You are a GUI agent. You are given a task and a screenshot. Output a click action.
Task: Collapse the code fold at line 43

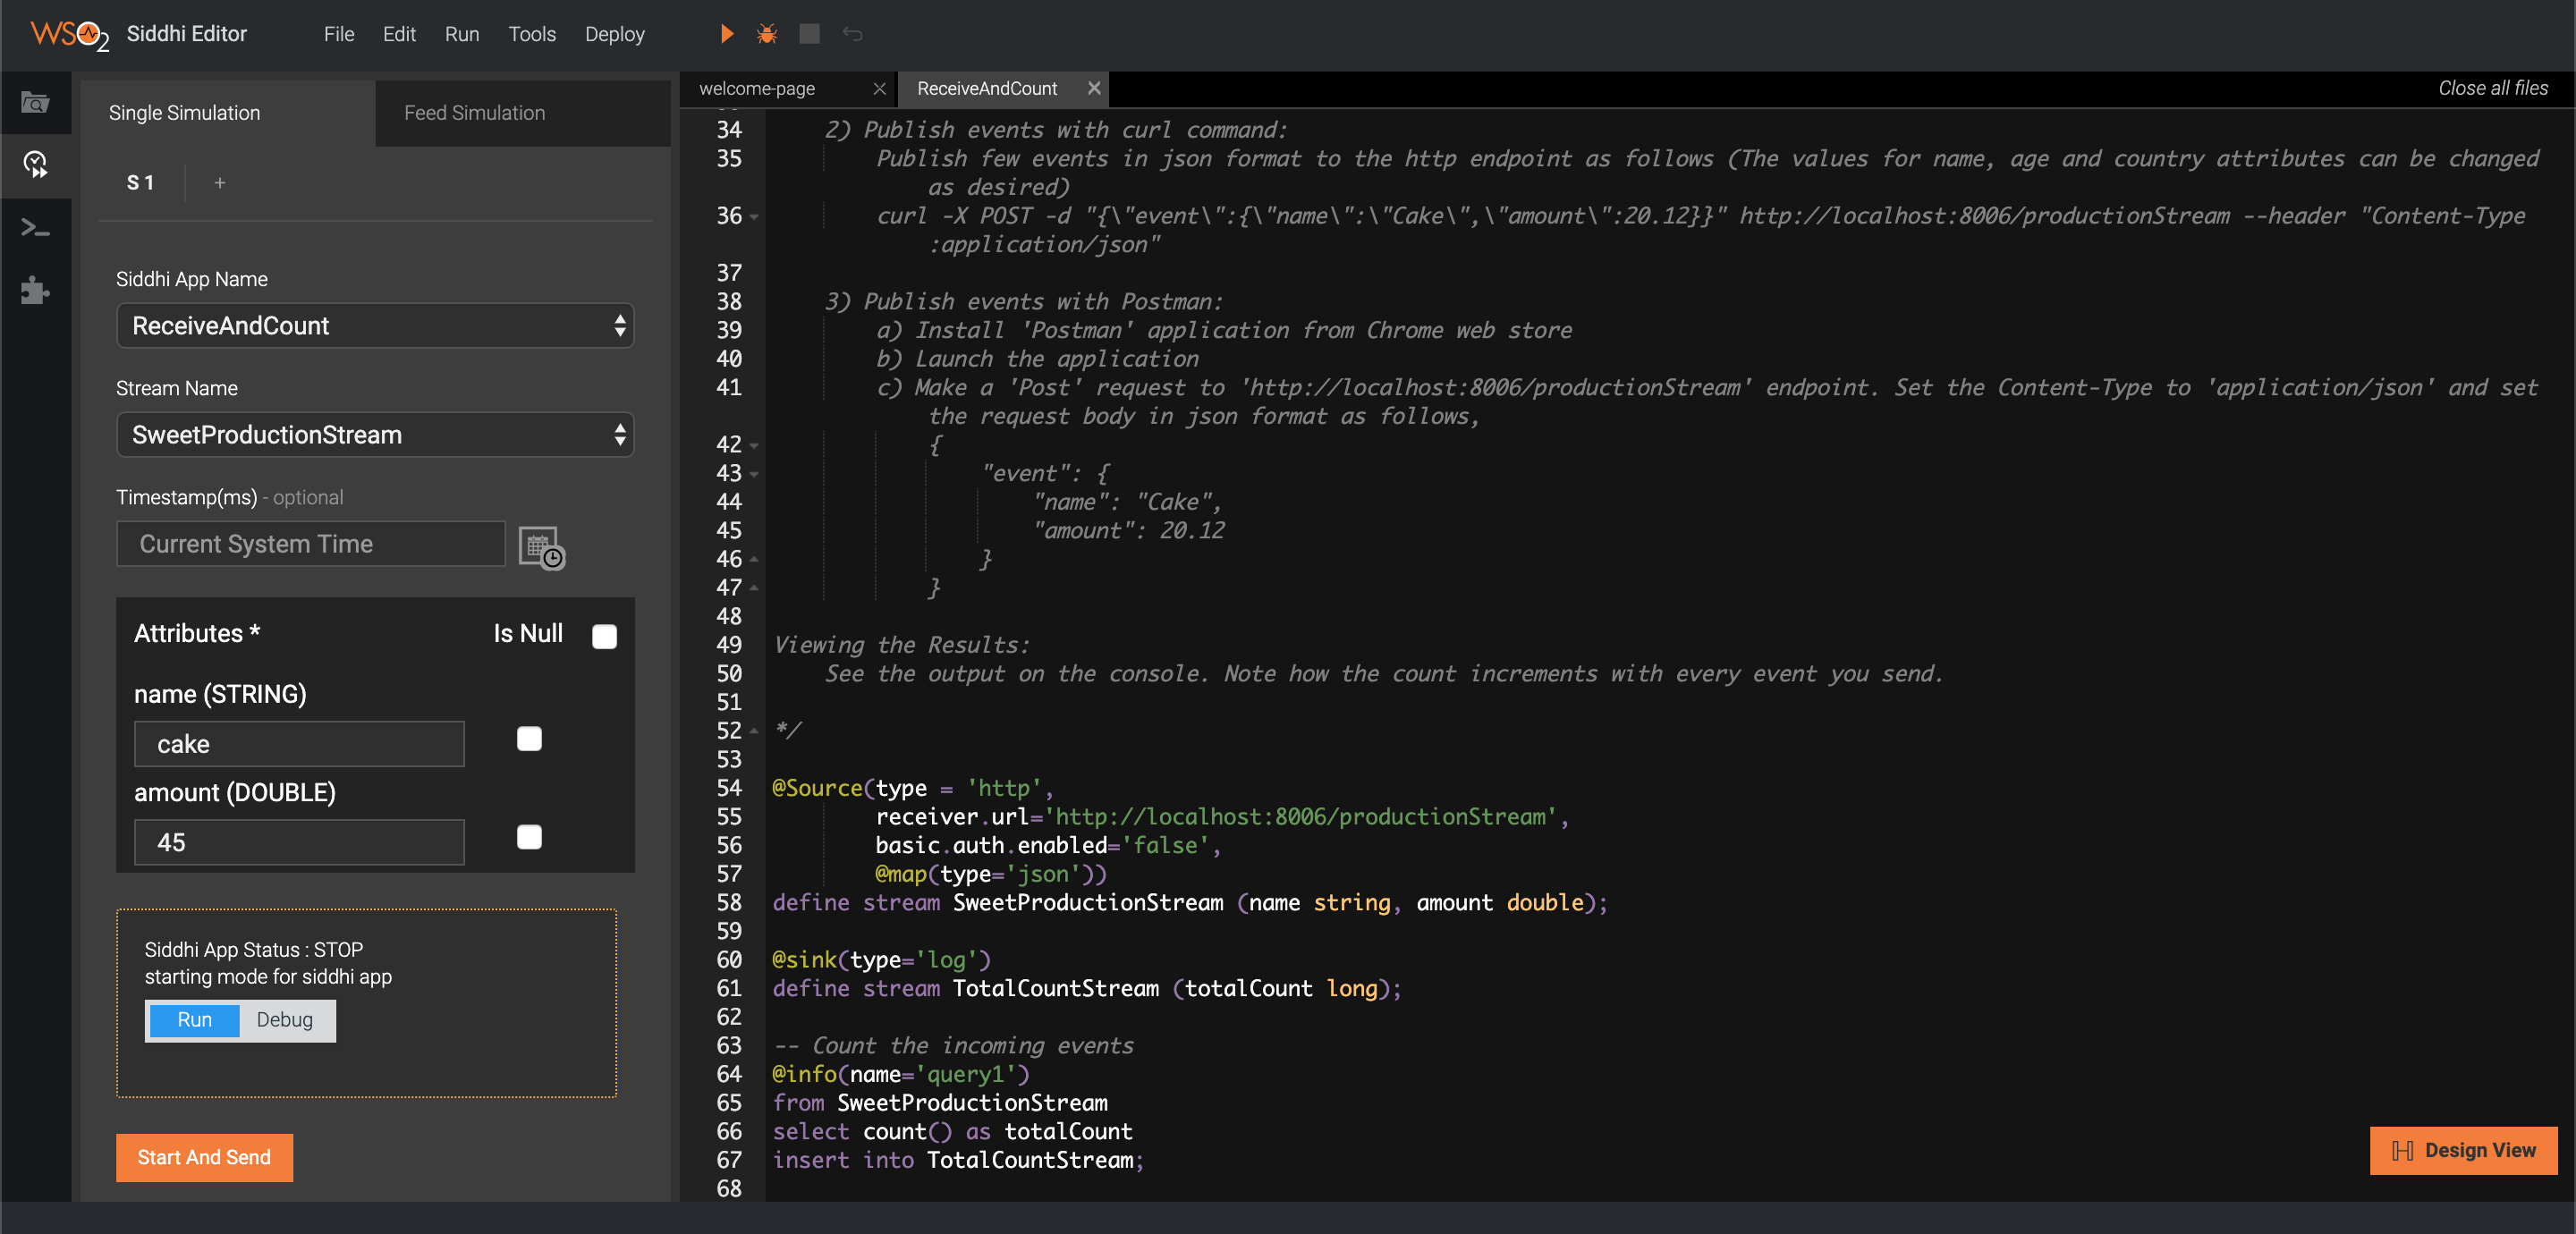coord(754,474)
